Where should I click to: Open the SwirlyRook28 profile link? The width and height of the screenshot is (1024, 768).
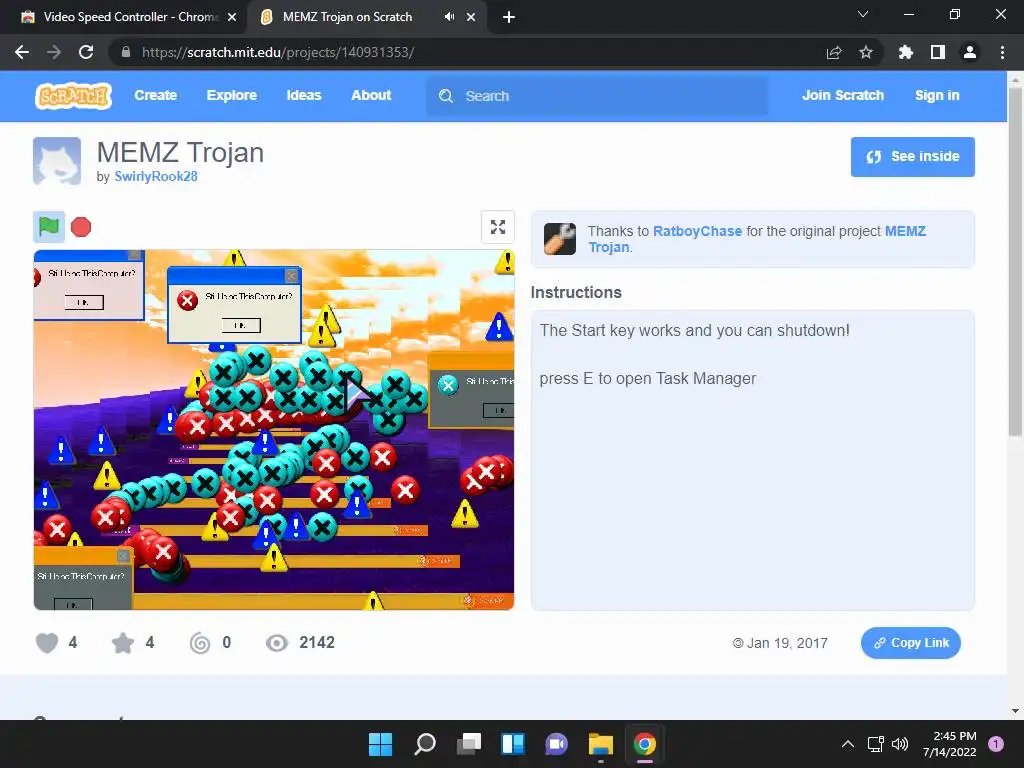click(155, 176)
